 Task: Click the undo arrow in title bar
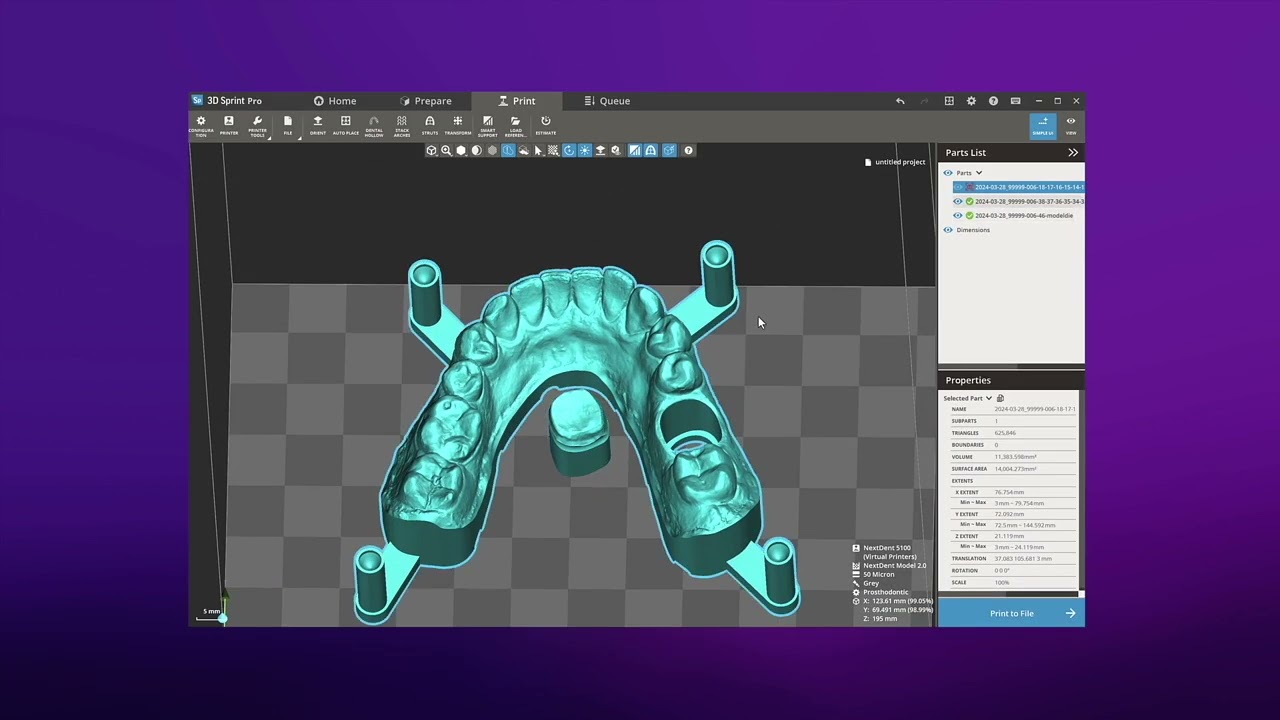[x=900, y=101]
